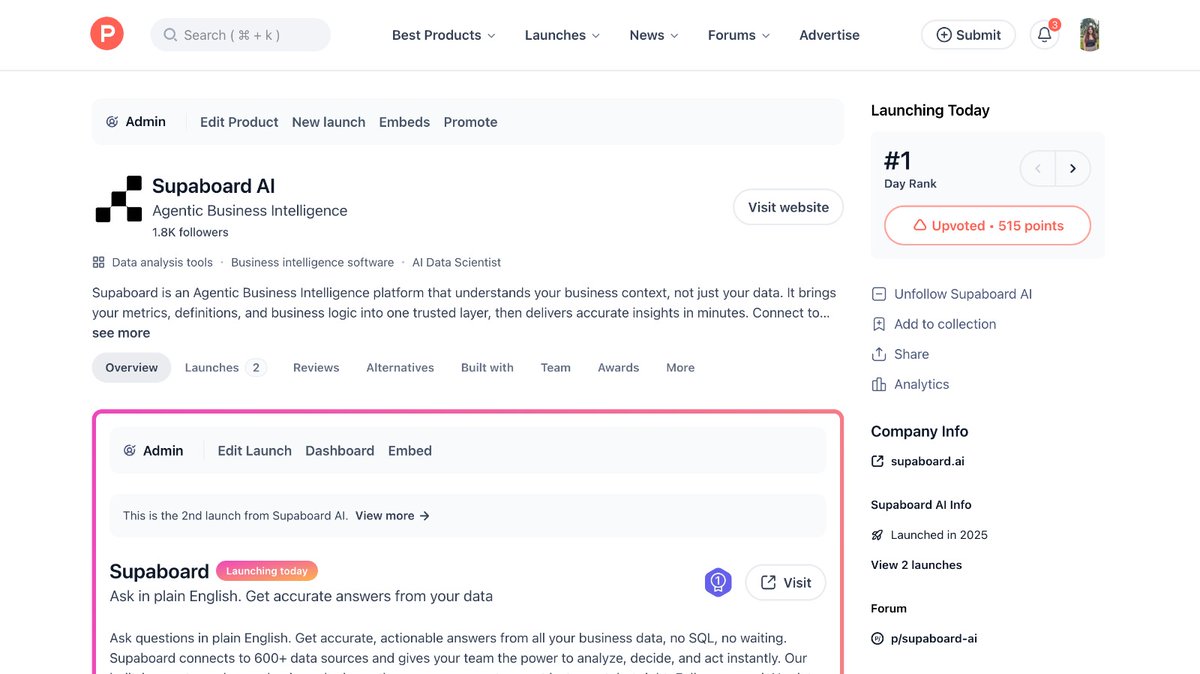Click the Product Hunt logo

(107, 34)
